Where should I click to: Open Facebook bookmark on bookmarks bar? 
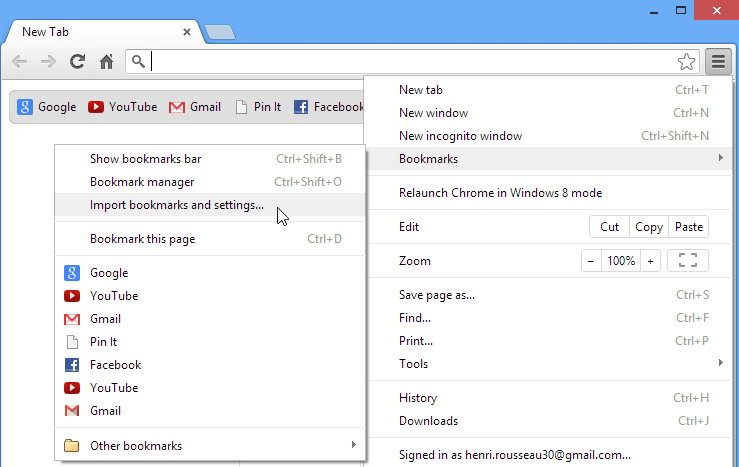pyautogui.click(x=328, y=107)
